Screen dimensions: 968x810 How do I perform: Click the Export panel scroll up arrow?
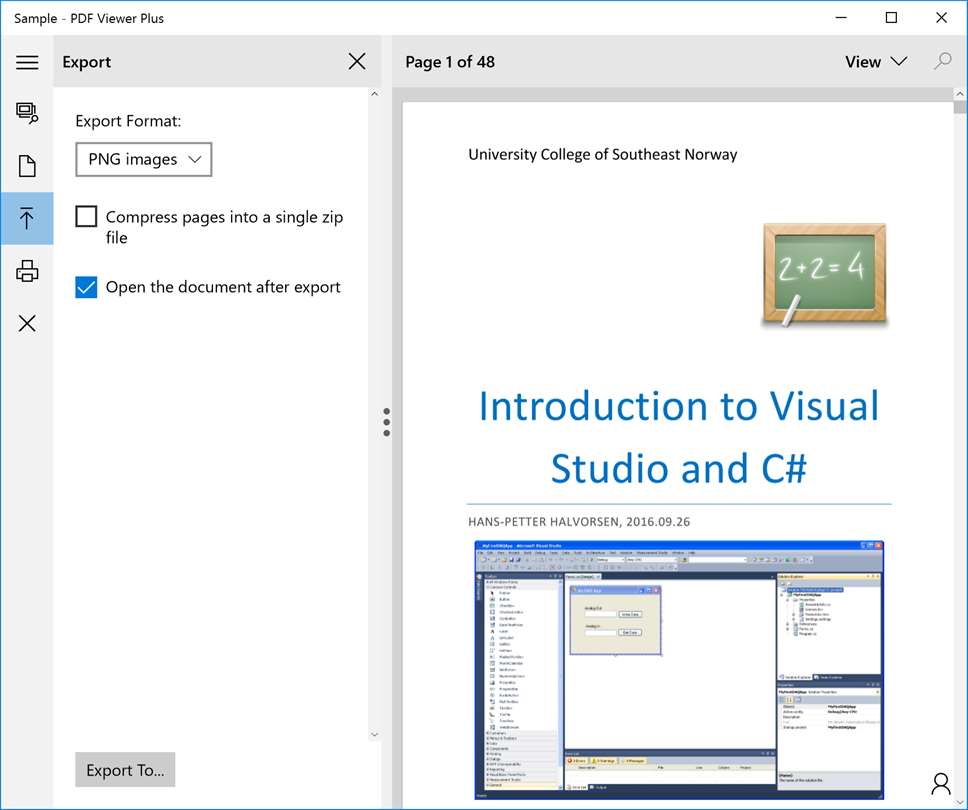[374, 94]
